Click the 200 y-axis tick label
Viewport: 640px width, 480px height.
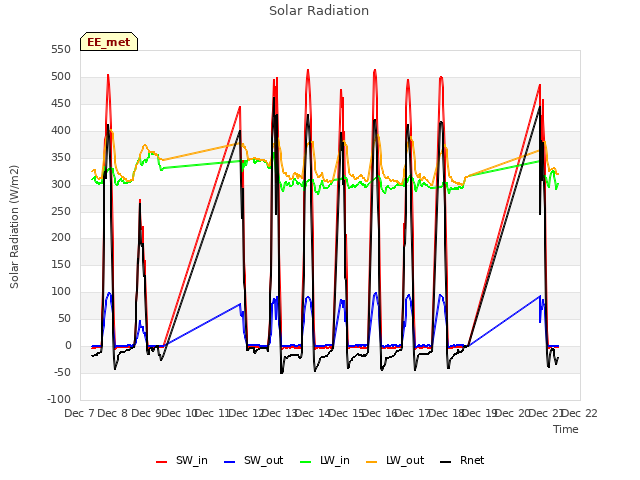tap(61, 237)
